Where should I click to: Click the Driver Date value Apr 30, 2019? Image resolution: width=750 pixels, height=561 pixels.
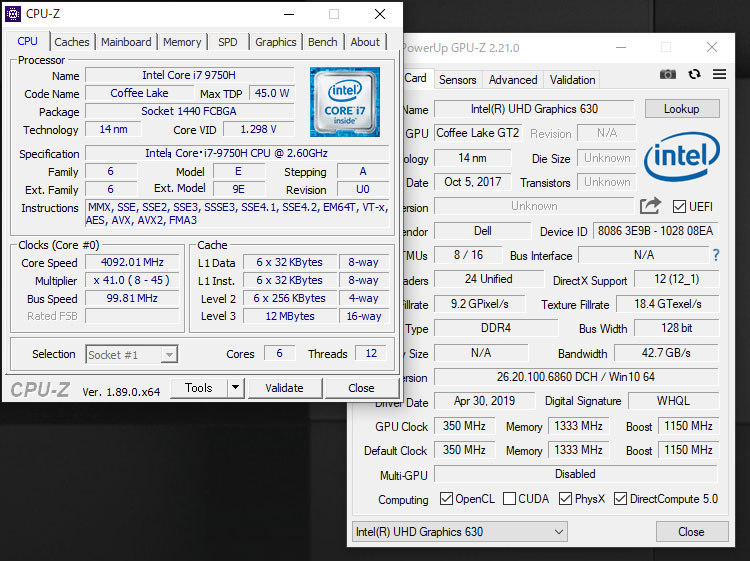point(485,401)
